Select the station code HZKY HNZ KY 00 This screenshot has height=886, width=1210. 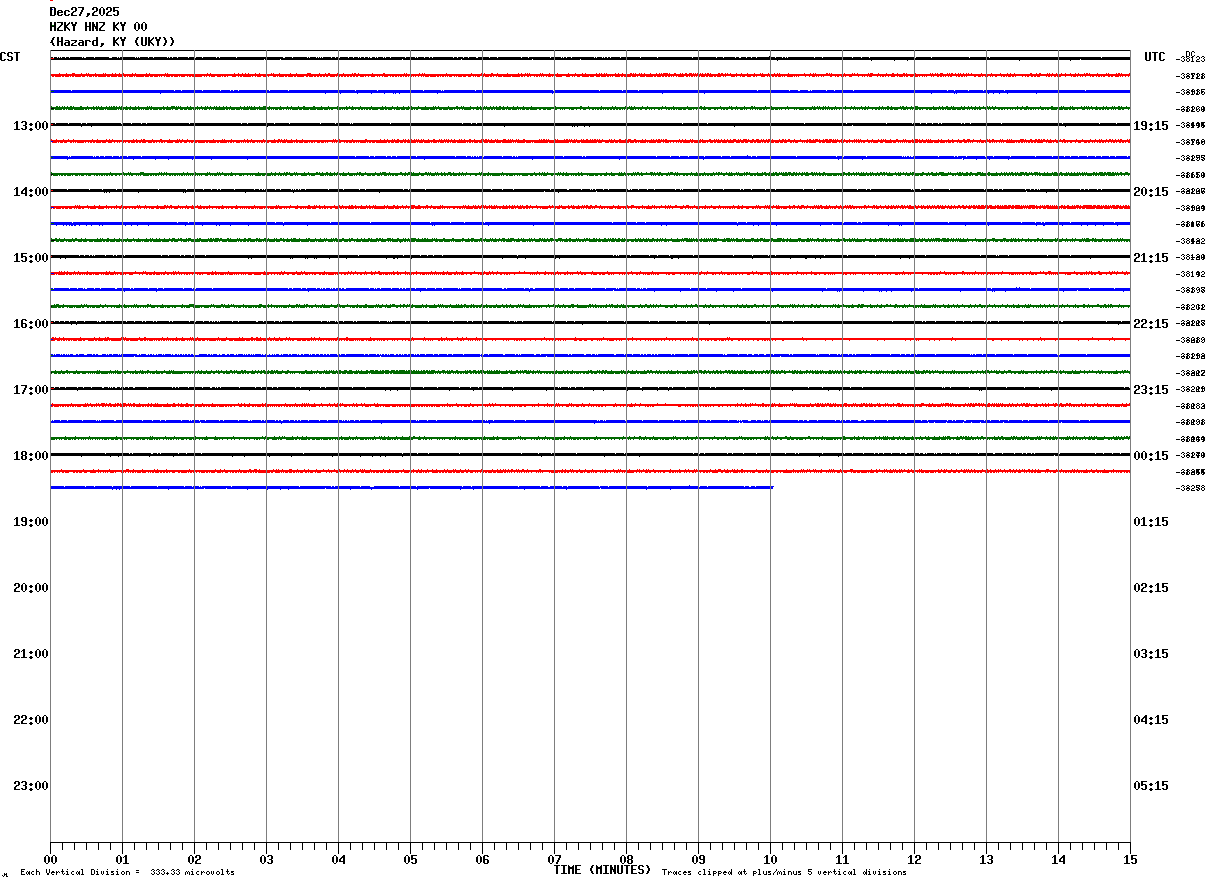(98, 27)
